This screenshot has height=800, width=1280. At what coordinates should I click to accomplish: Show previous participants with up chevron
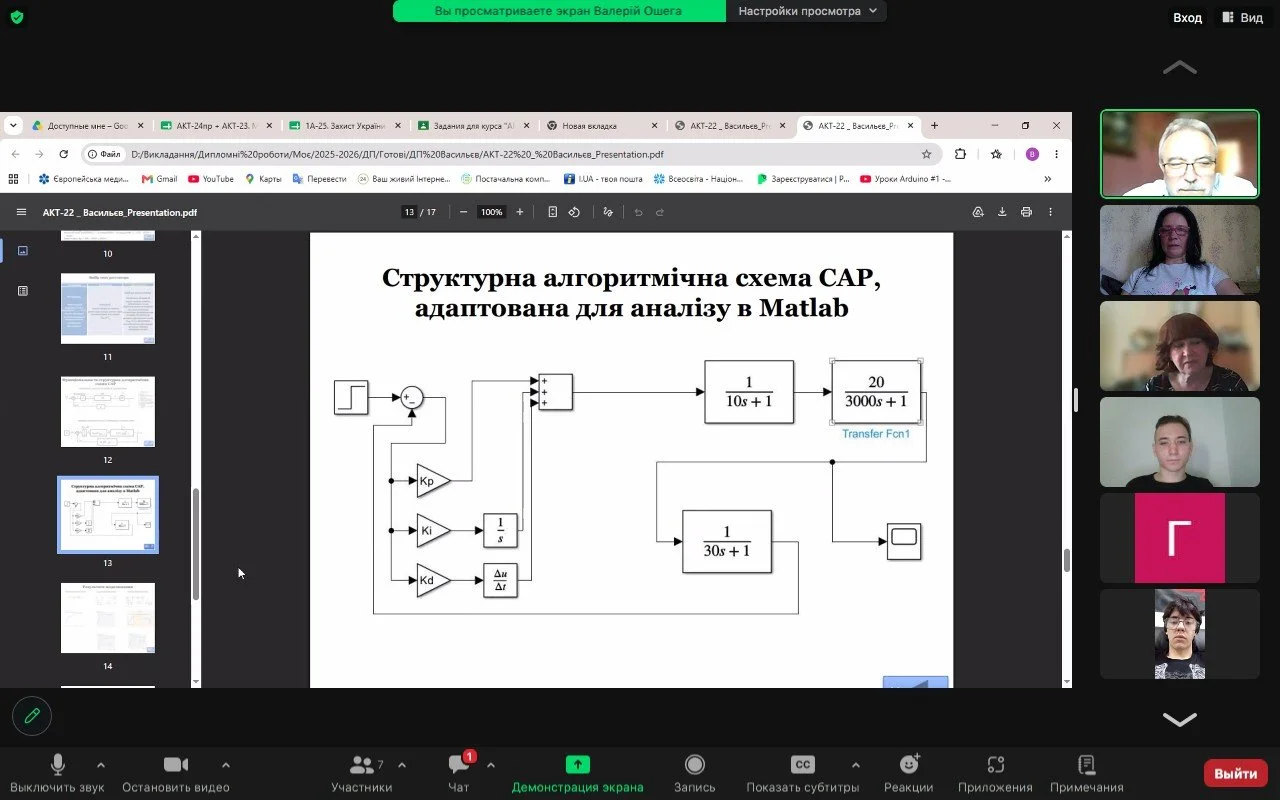tap(1180, 67)
